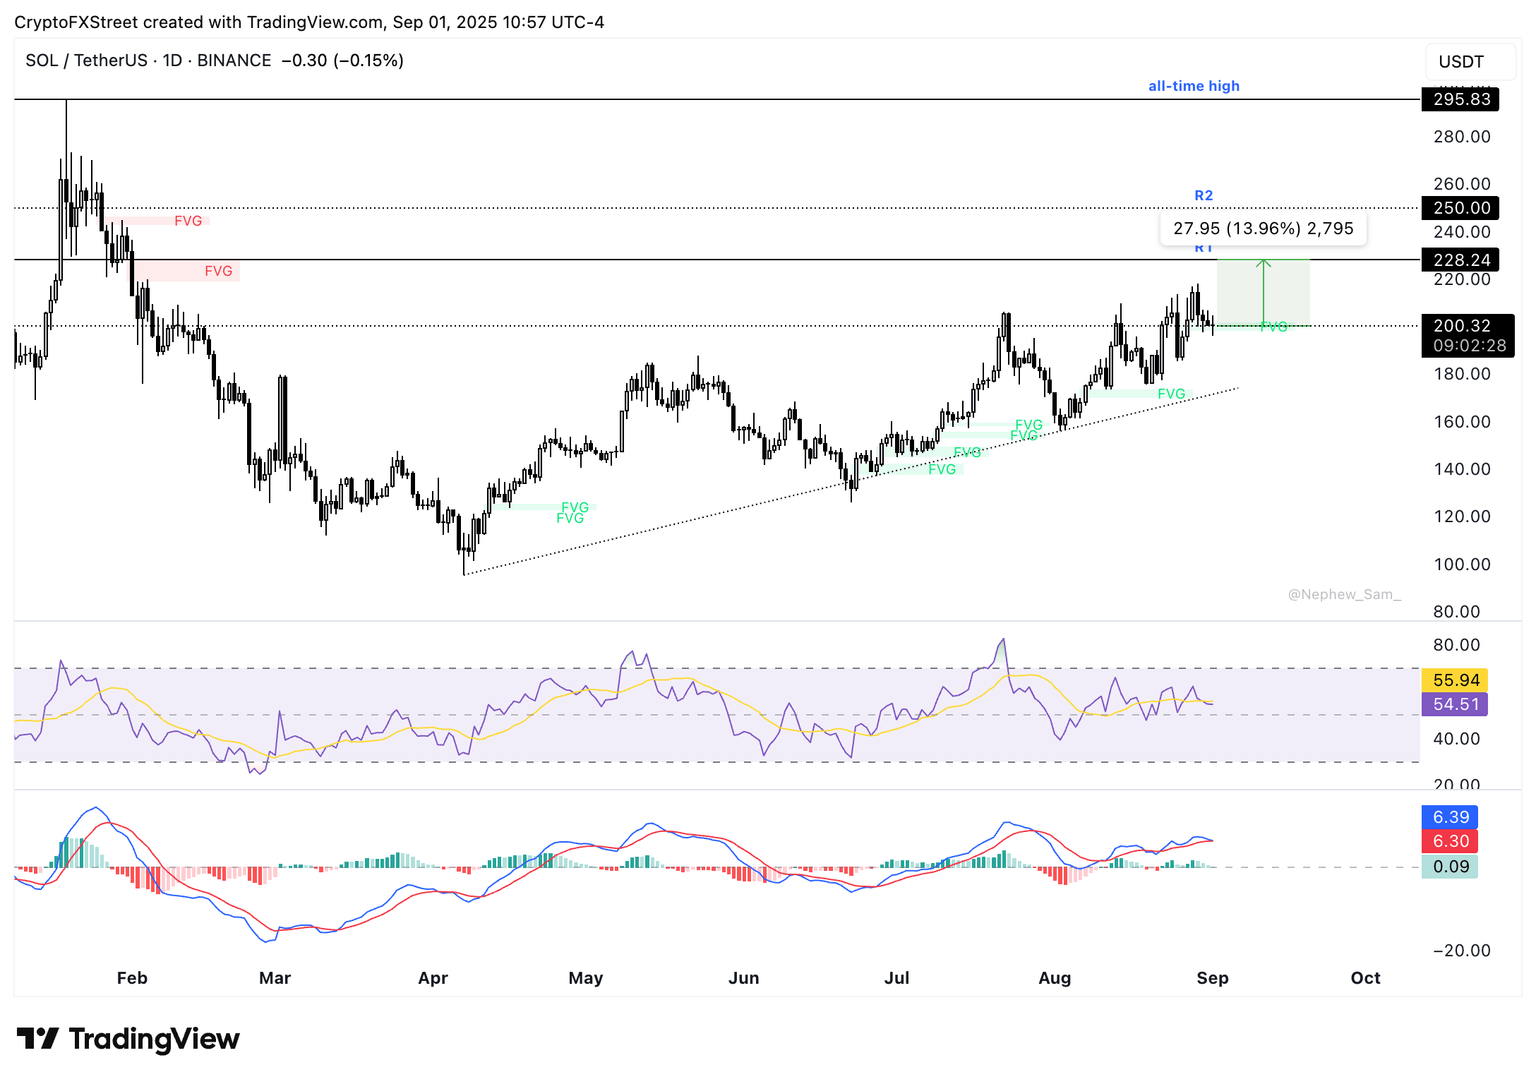Screen dimensions: 1536x1081
Task: Click the @Nephew_Sam_ watermark
Action: click(x=1343, y=593)
